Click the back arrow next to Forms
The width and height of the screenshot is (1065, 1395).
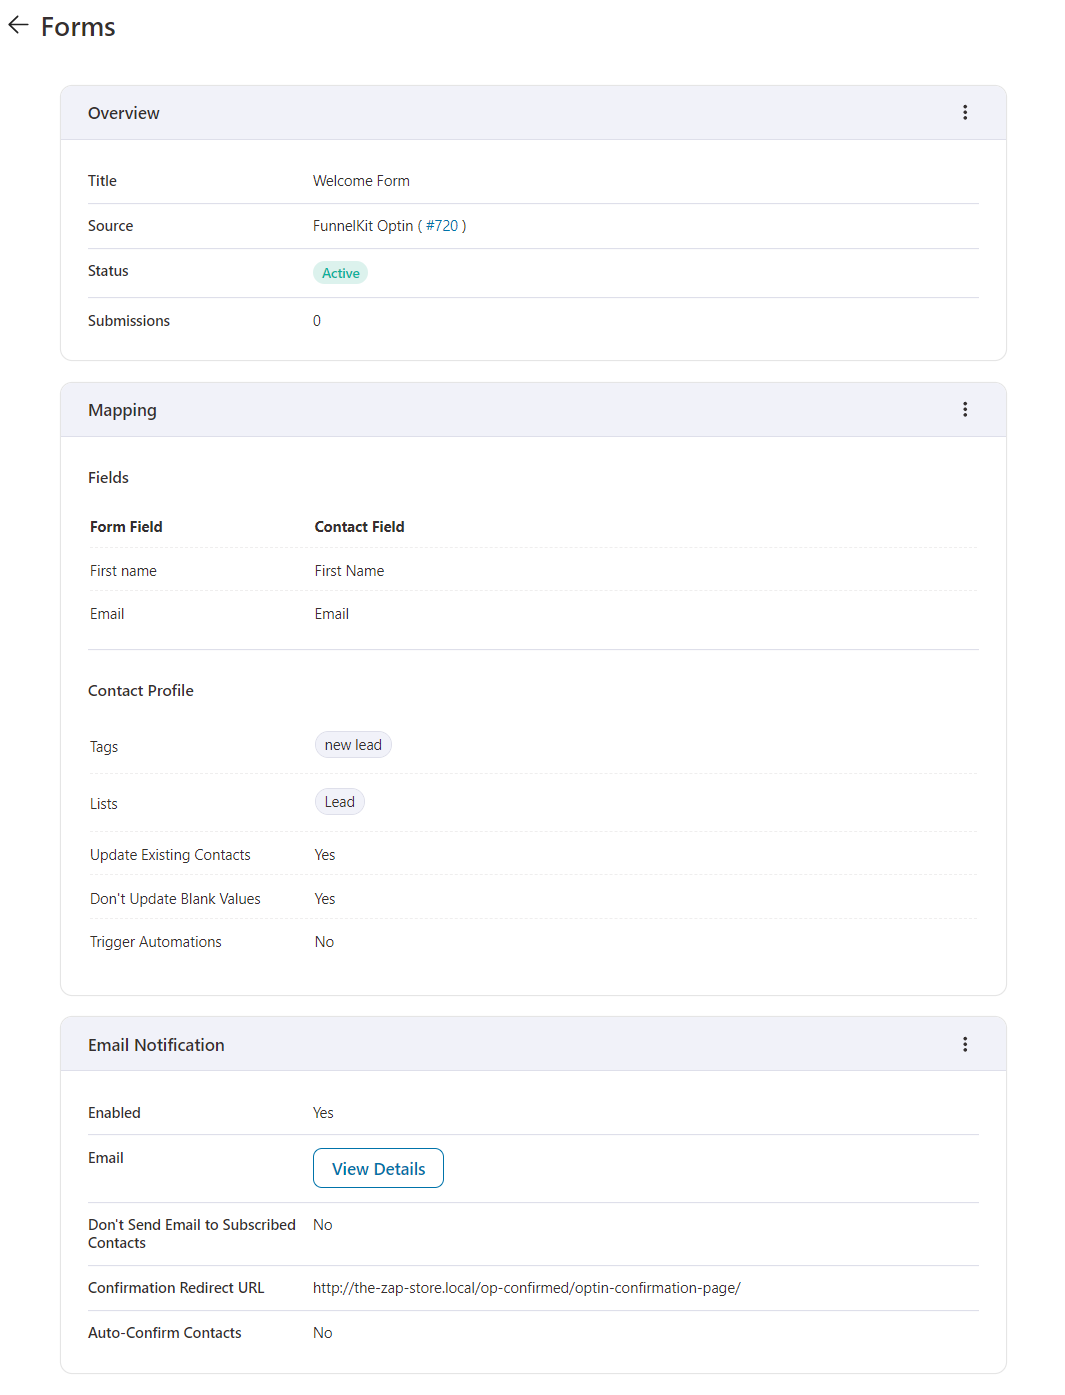pyautogui.click(x=18, y=25)
